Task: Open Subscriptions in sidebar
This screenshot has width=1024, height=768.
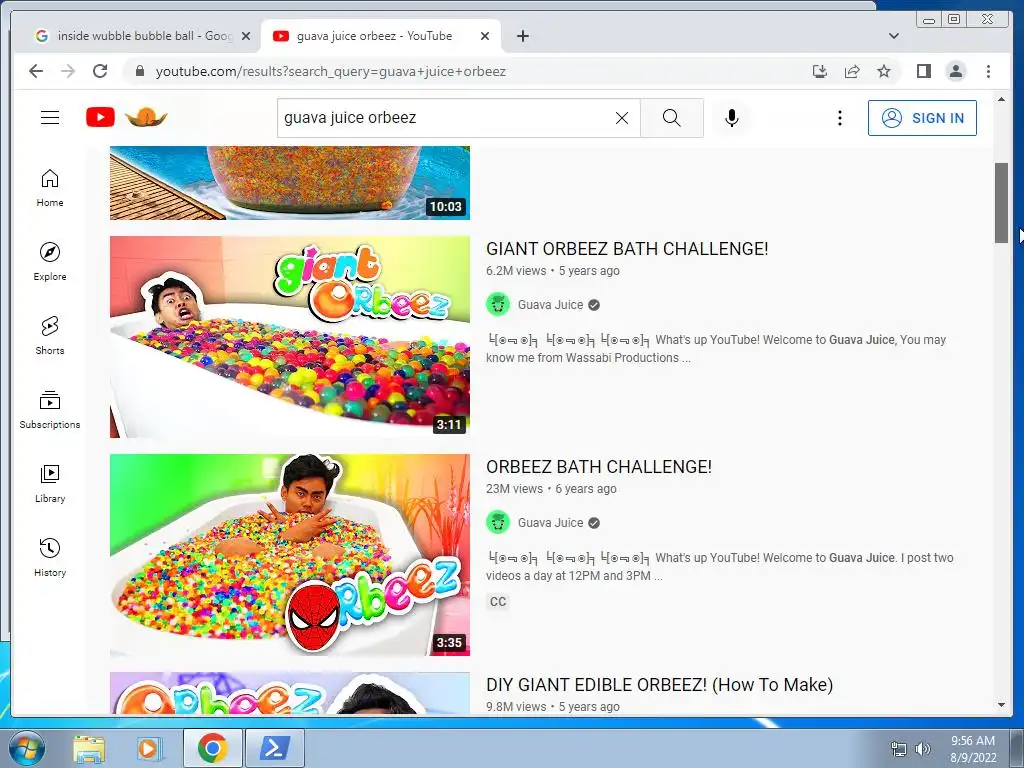Action: 50,409
